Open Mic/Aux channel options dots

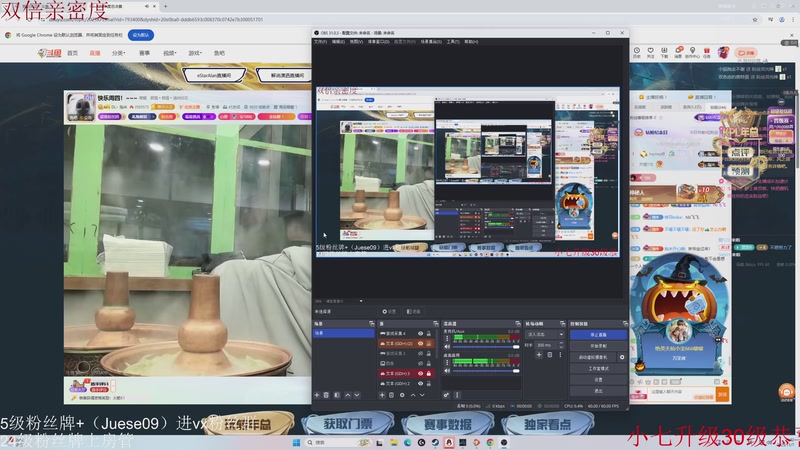[447, 338]
